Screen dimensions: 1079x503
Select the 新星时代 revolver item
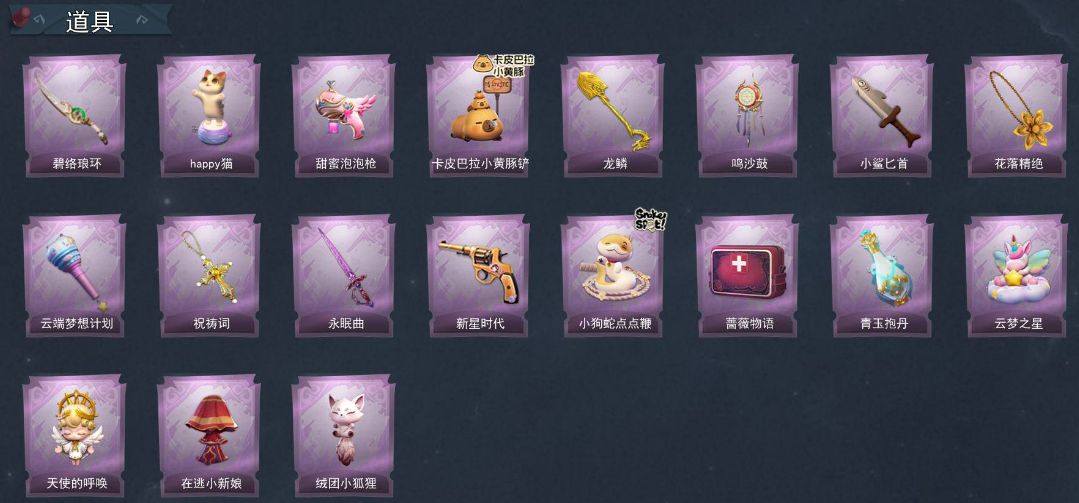[x=478, y=276]
